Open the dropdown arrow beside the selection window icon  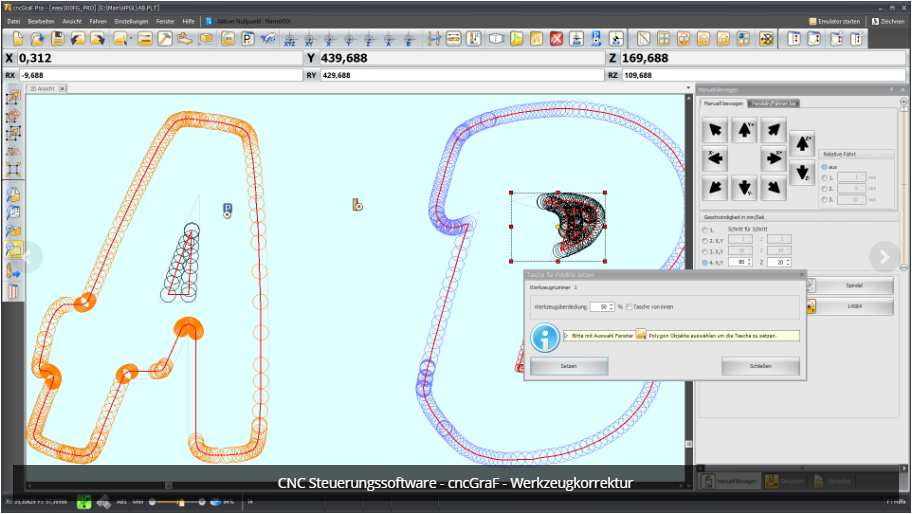(x=131, y=39)
